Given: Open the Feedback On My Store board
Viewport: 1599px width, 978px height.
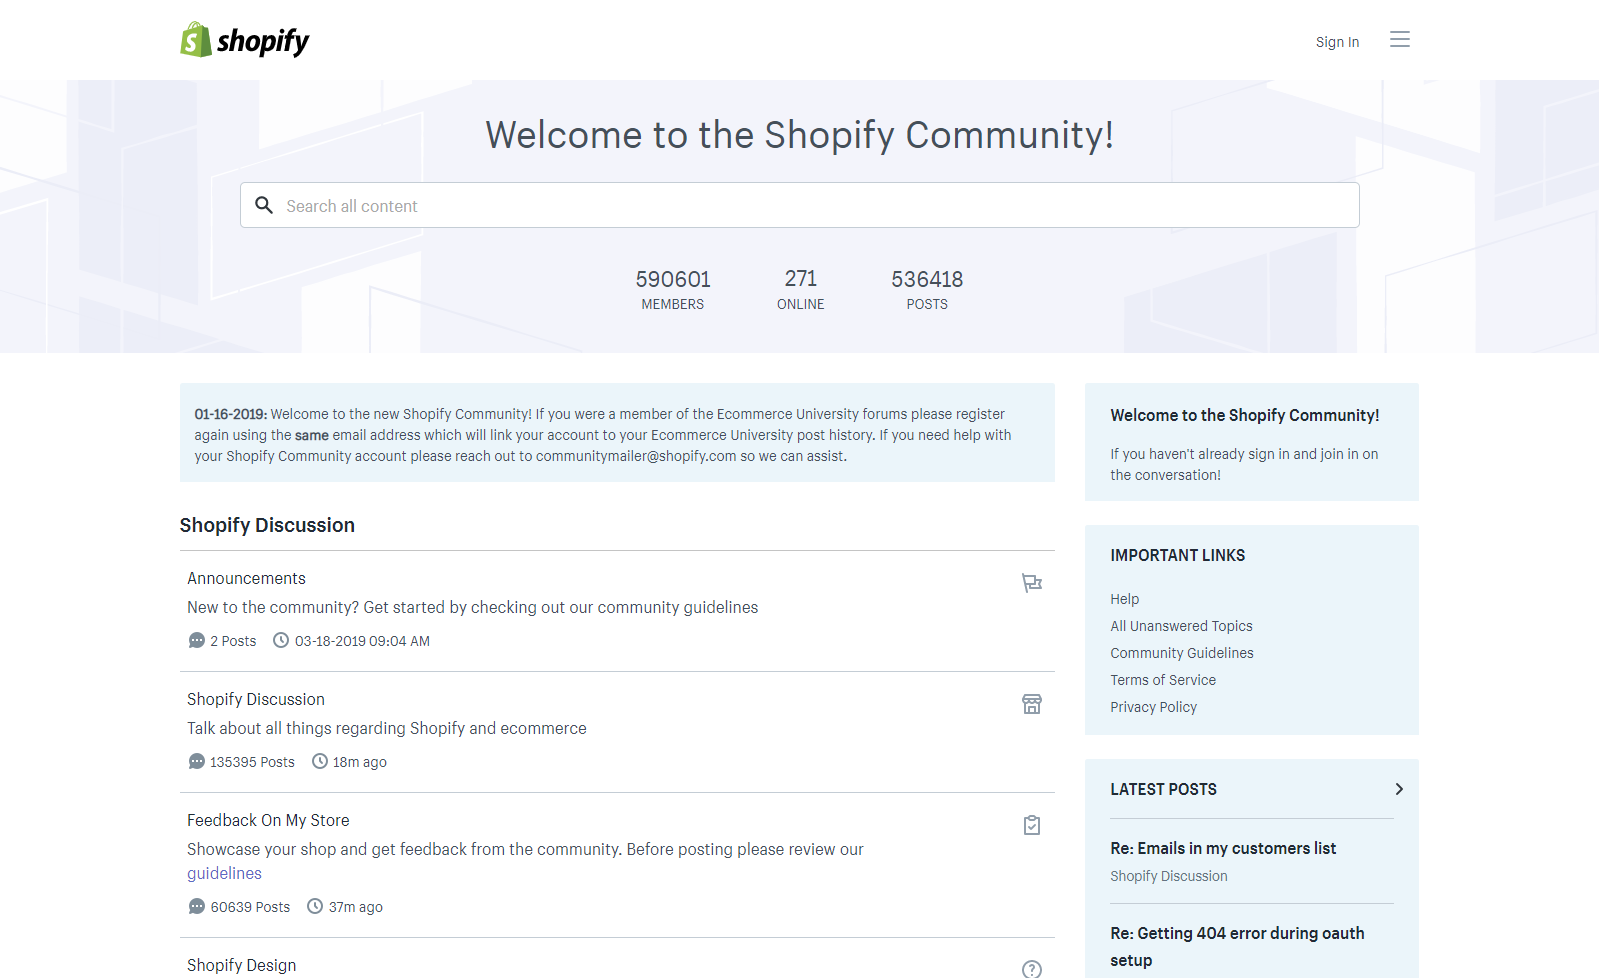Looking at the screenshot, I should [x=268, y=820].
